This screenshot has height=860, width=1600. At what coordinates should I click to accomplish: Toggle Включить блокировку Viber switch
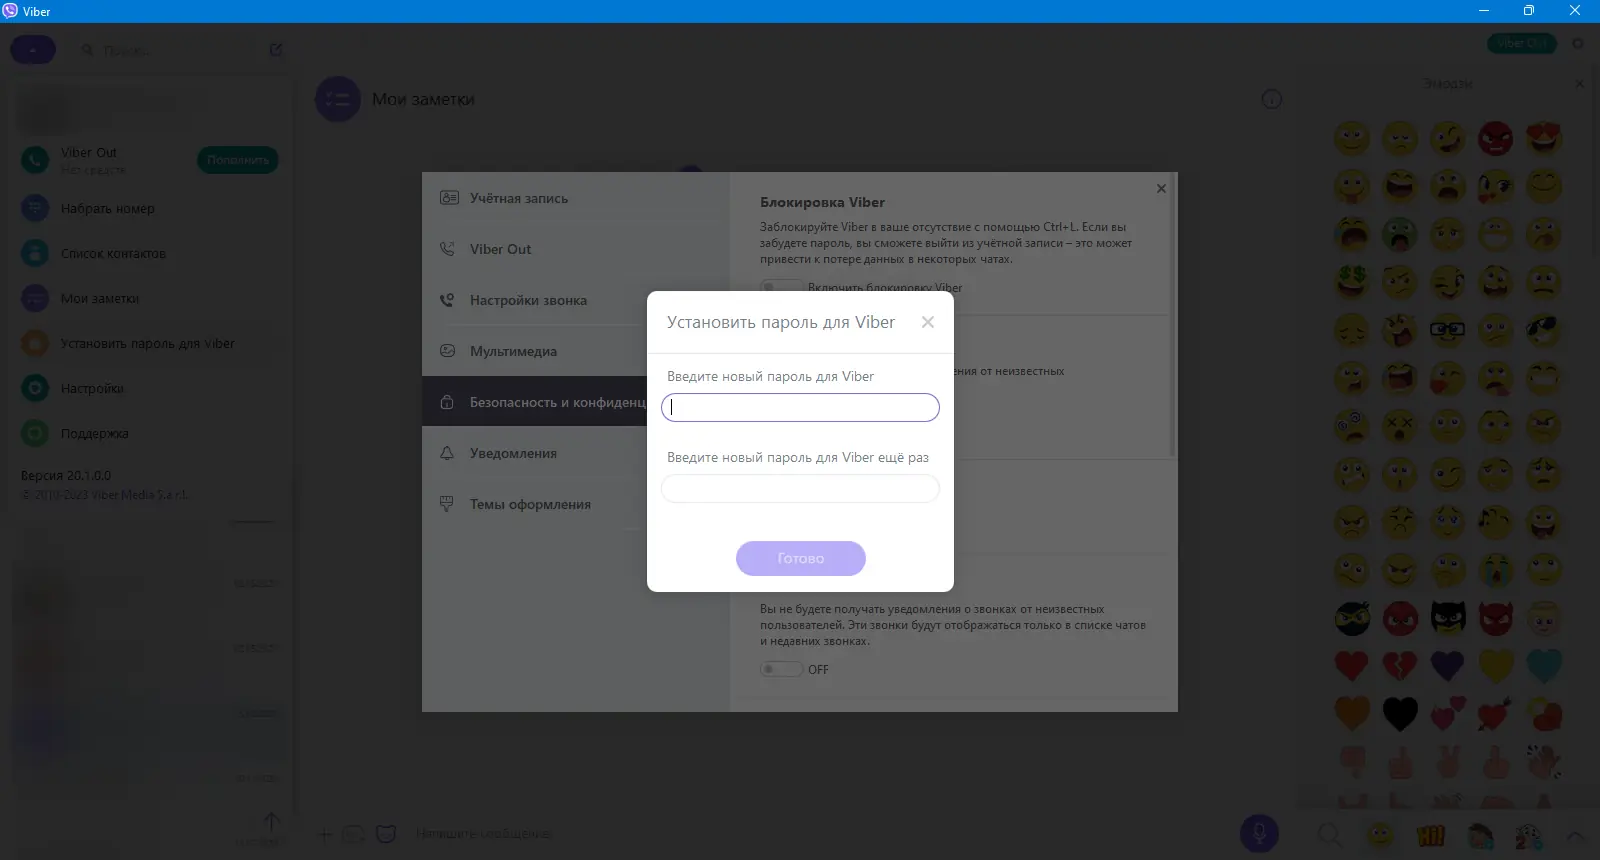[x=781, y=286]
